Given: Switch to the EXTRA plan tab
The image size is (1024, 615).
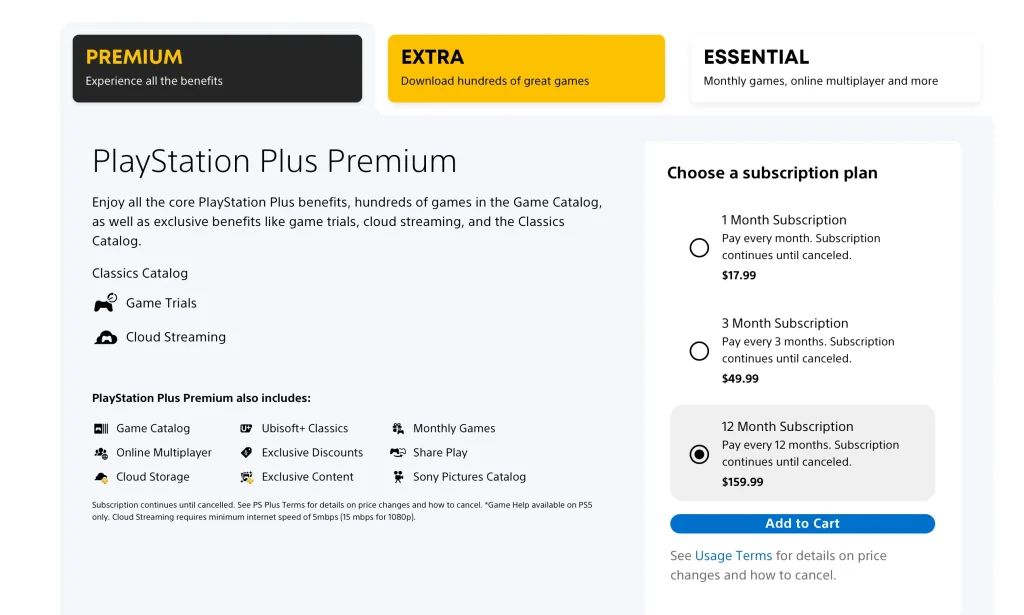Looking at the screenshot, I should [x=526, y=67].
